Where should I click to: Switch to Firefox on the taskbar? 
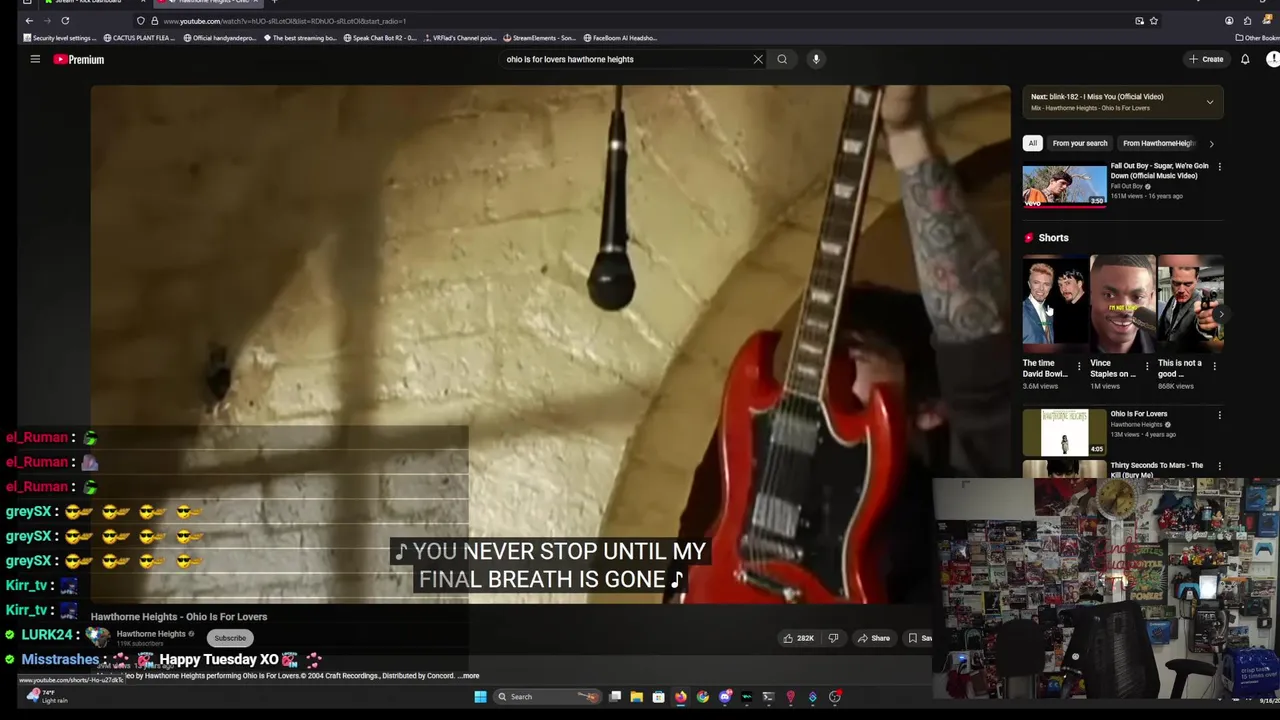point(681,697)
